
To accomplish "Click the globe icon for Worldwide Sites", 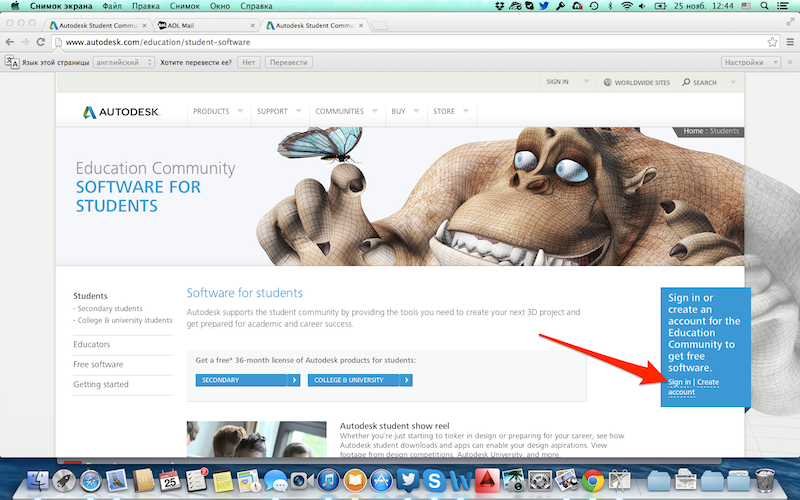I will 607,83.
